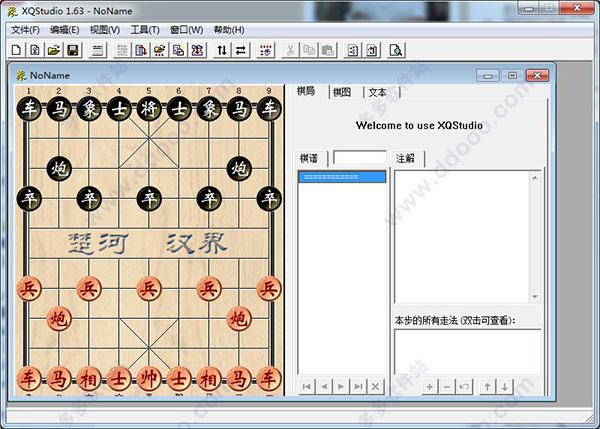Open the 视图(V) menu
Viewport: 600px width, 429px height.
pyautogui.click(x=105, y=30)
